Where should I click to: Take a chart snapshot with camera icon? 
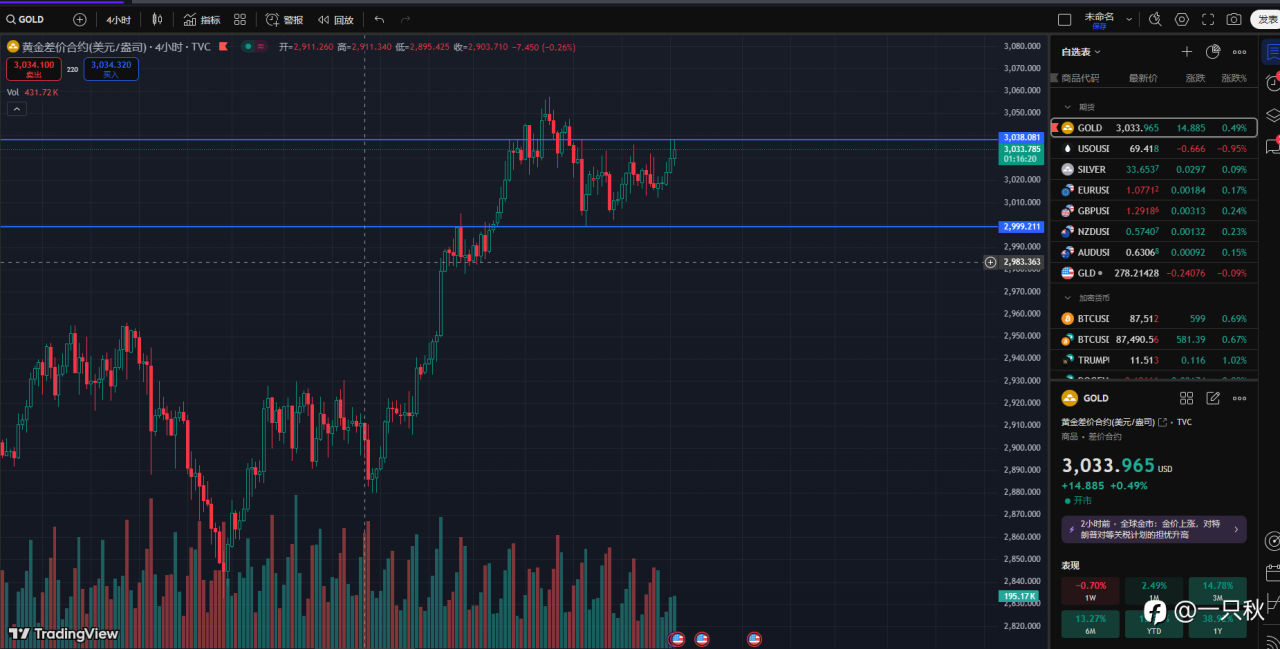pos(1234,19)
